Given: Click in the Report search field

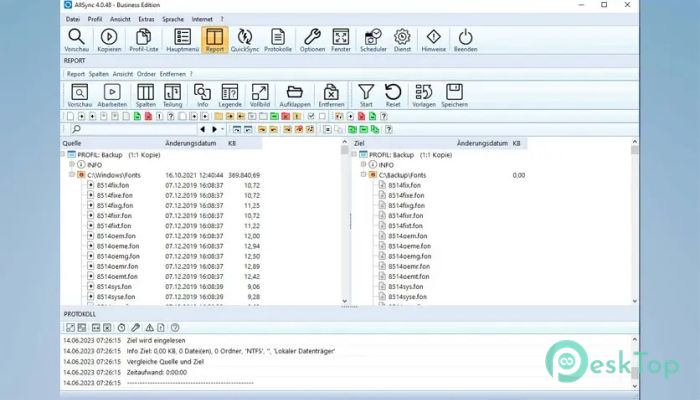Looking at the screenshot, I should click(x=134, y=129).
